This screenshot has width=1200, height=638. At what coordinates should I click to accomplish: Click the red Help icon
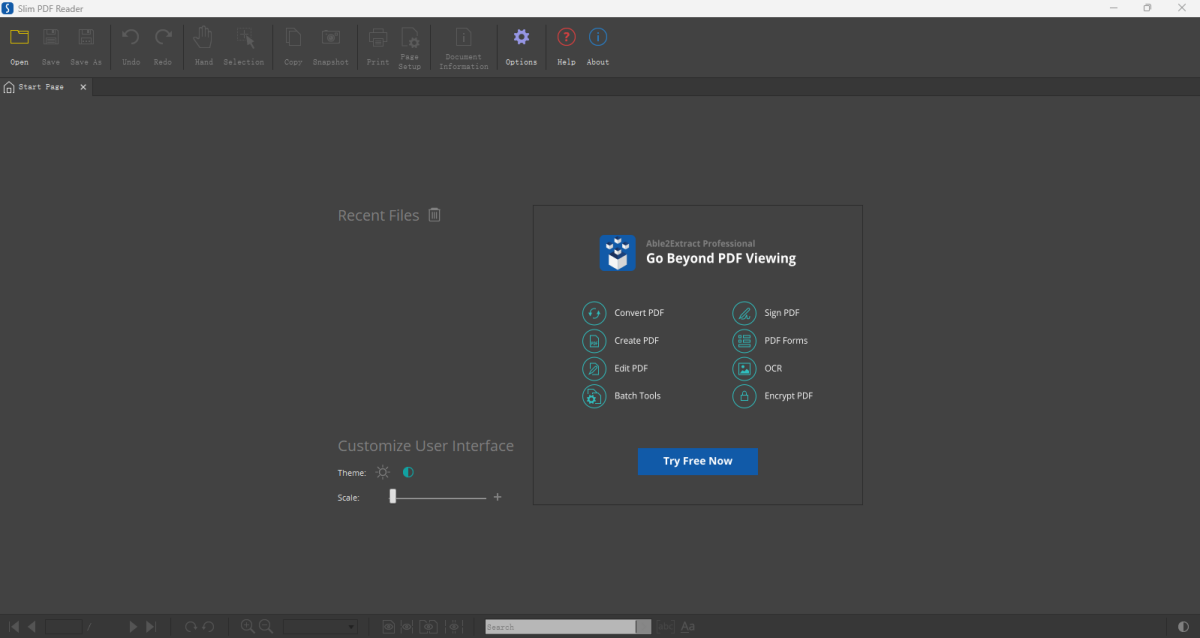tap(566, 38)
